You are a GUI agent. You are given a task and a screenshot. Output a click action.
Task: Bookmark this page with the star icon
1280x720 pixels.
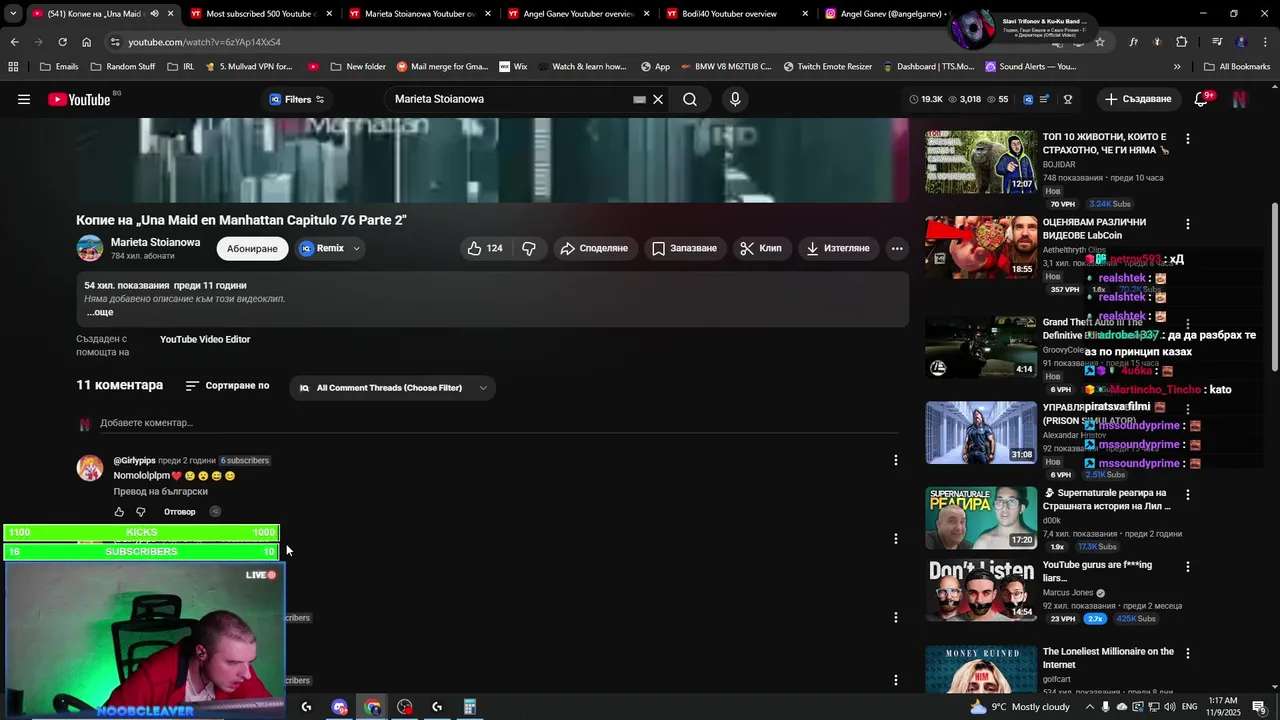tap(1099, 42)
